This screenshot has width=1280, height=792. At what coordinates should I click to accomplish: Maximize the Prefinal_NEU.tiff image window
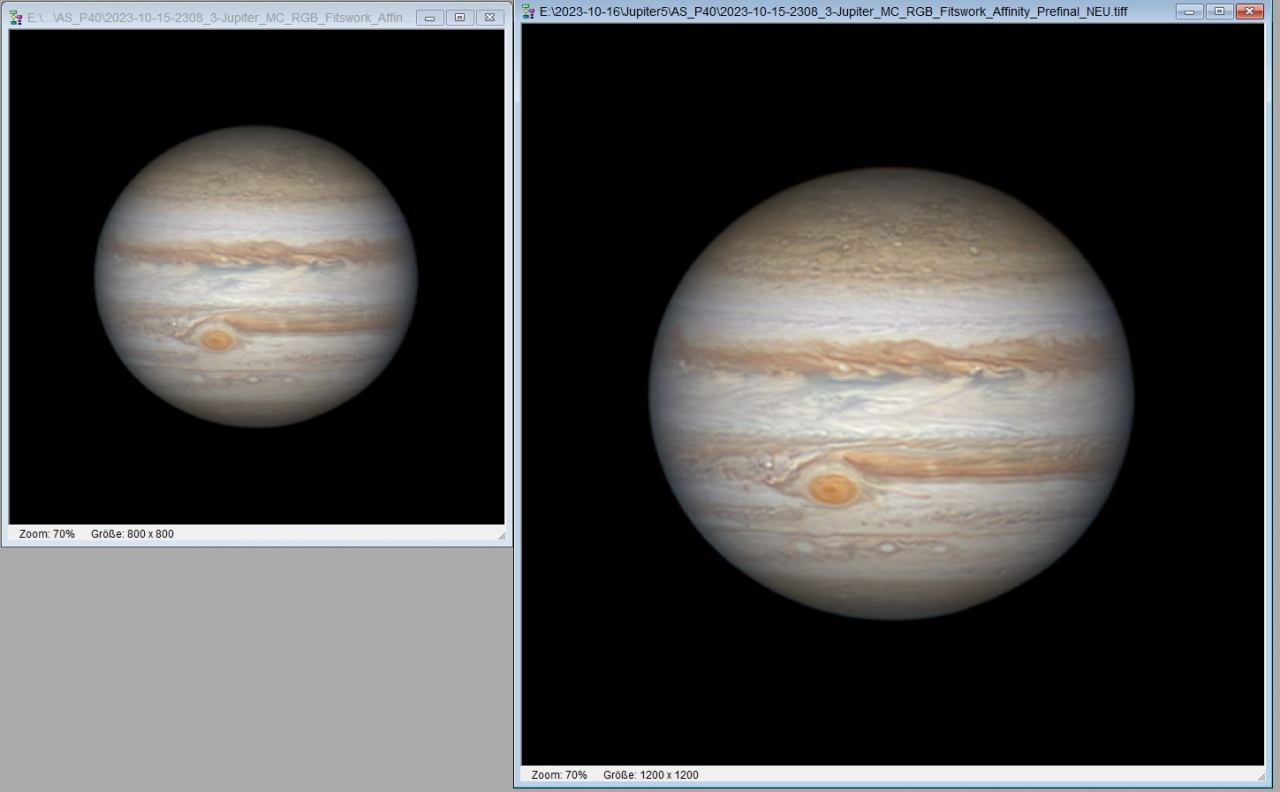tap(1219, 11)
